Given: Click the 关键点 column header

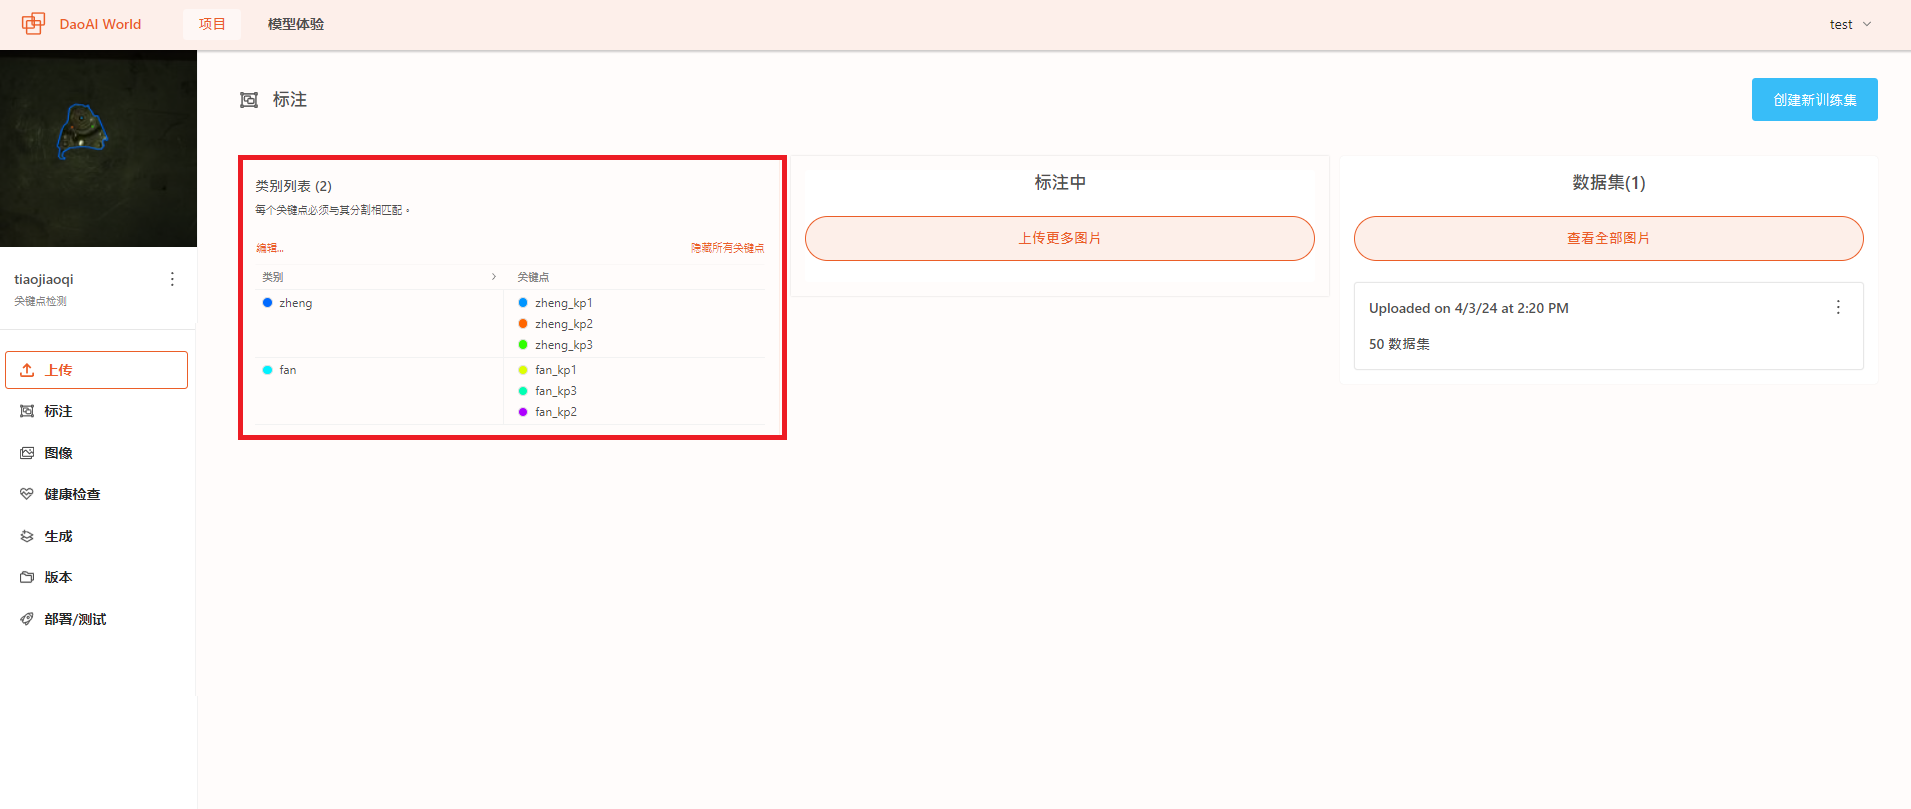Looking at the screenshot, I should [x=533, y=277].
